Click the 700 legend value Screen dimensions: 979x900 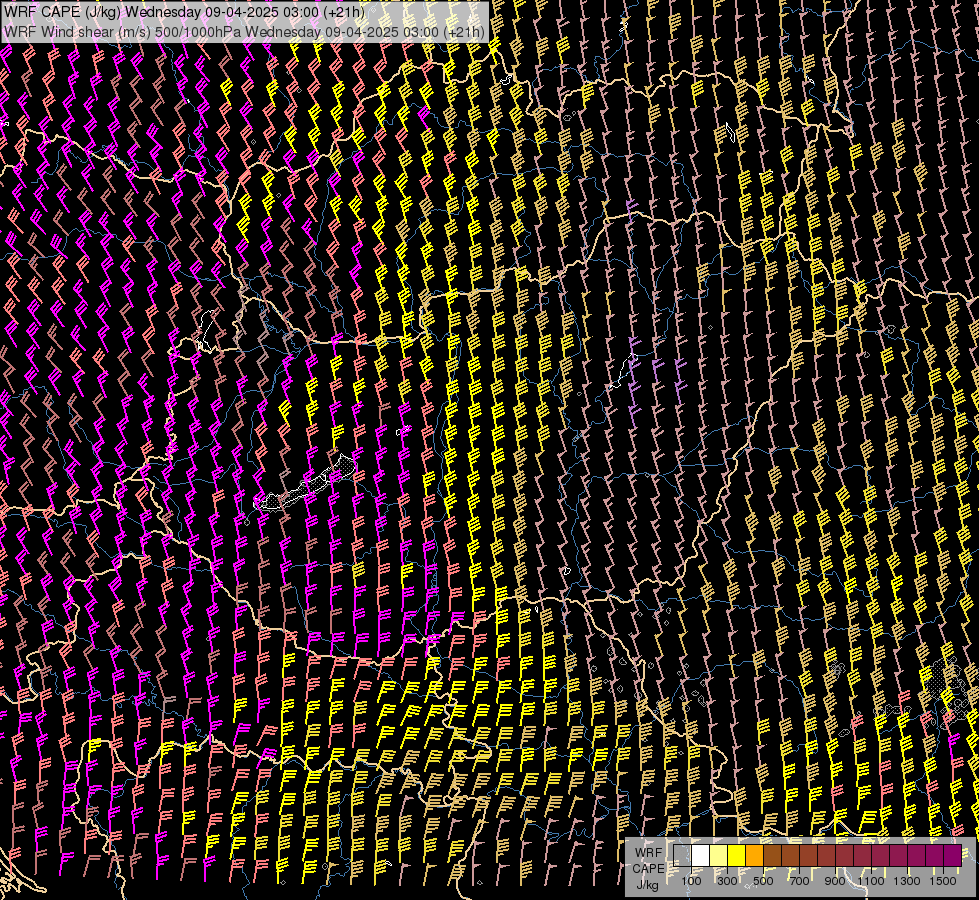point(800,881)
